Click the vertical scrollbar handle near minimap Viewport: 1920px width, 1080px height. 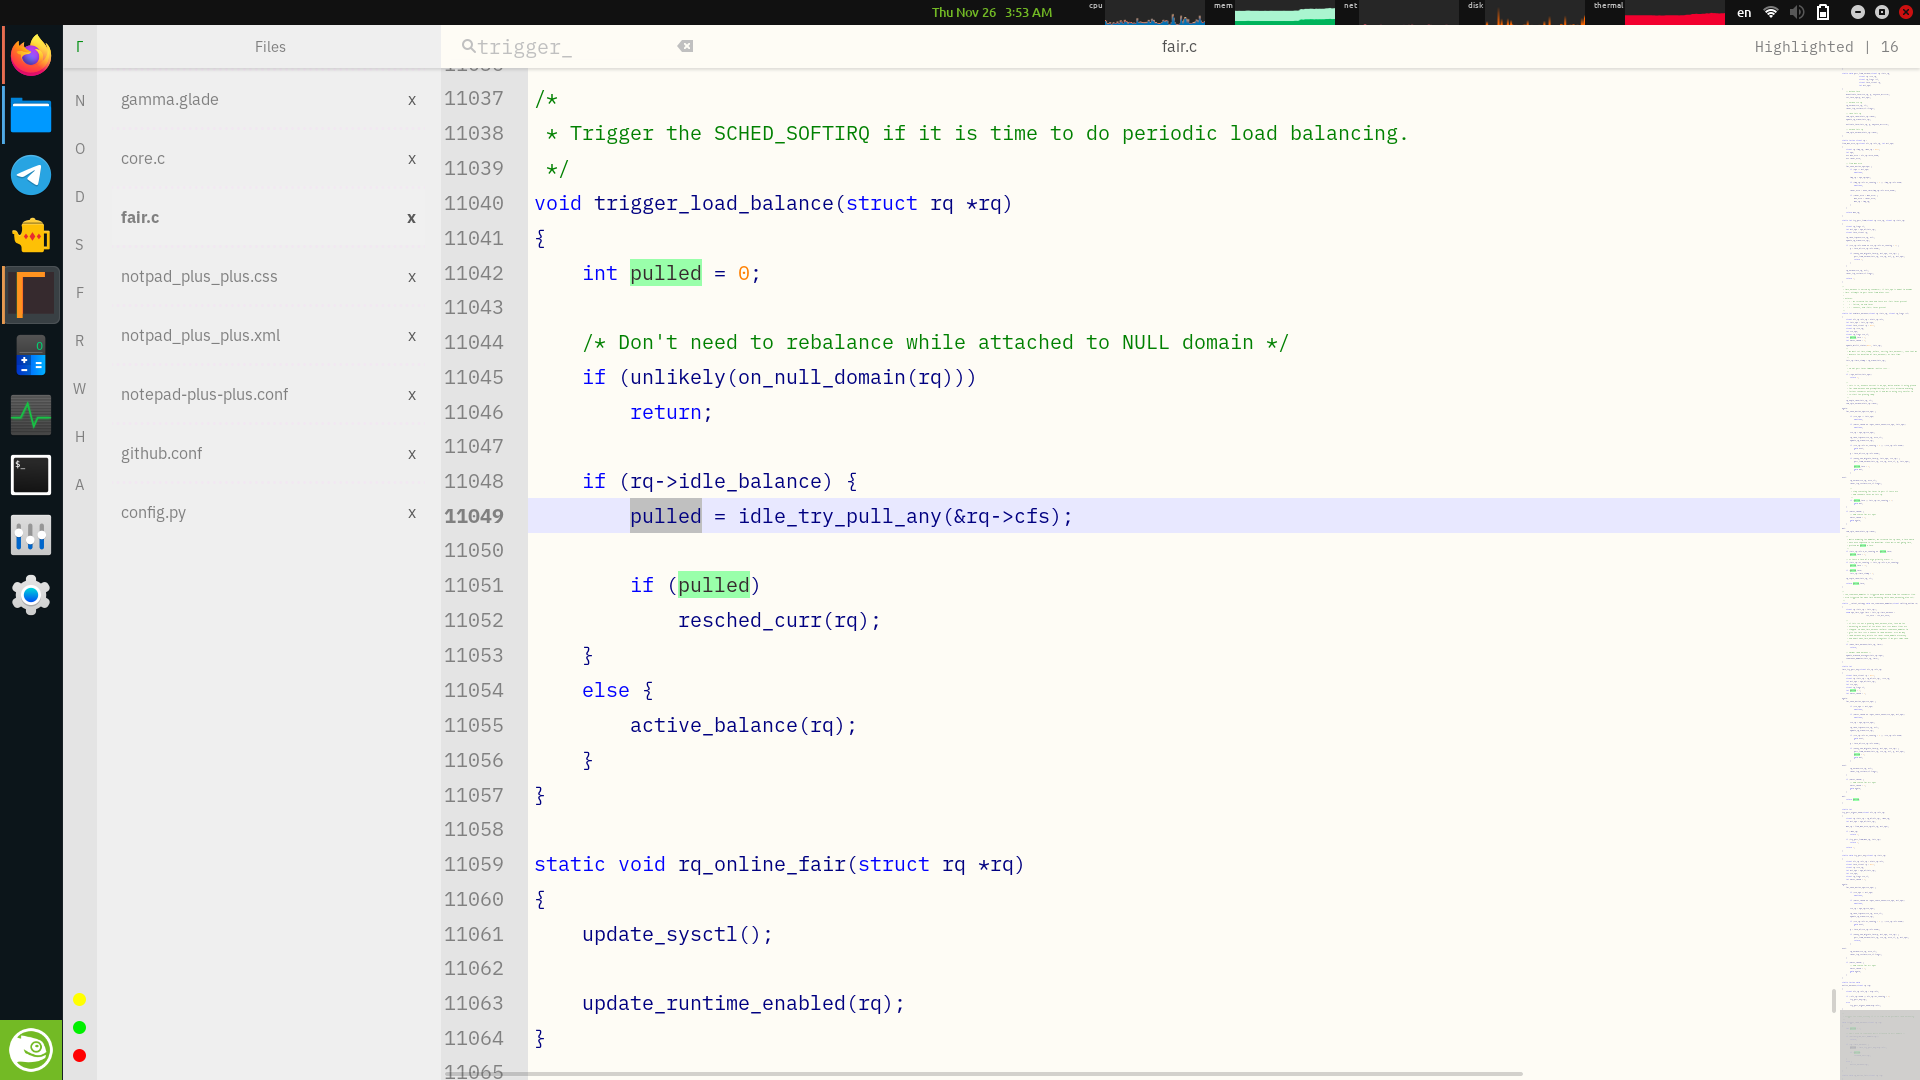point(1834,1000)
